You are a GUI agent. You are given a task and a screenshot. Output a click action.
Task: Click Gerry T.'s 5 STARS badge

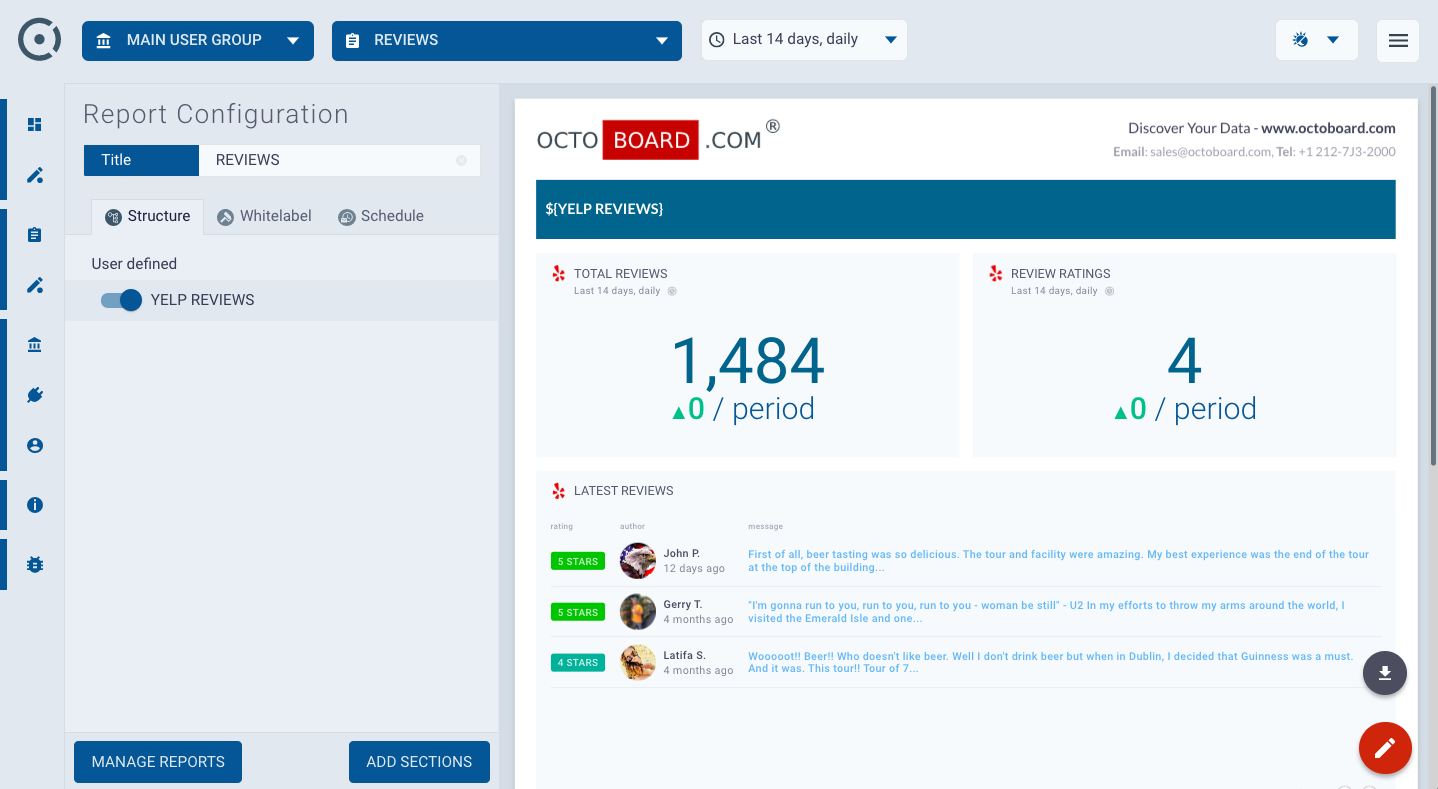[578, 612]
